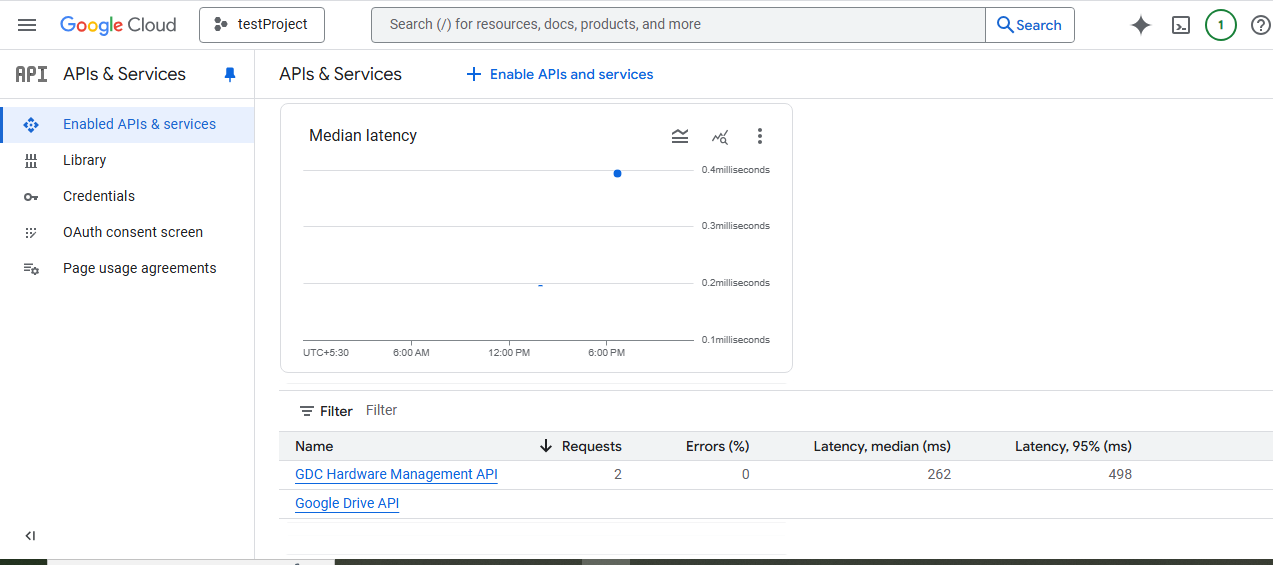1273x565 pixels.
Task: Click the median latency value 262
Action: click(x=939, y=474)
